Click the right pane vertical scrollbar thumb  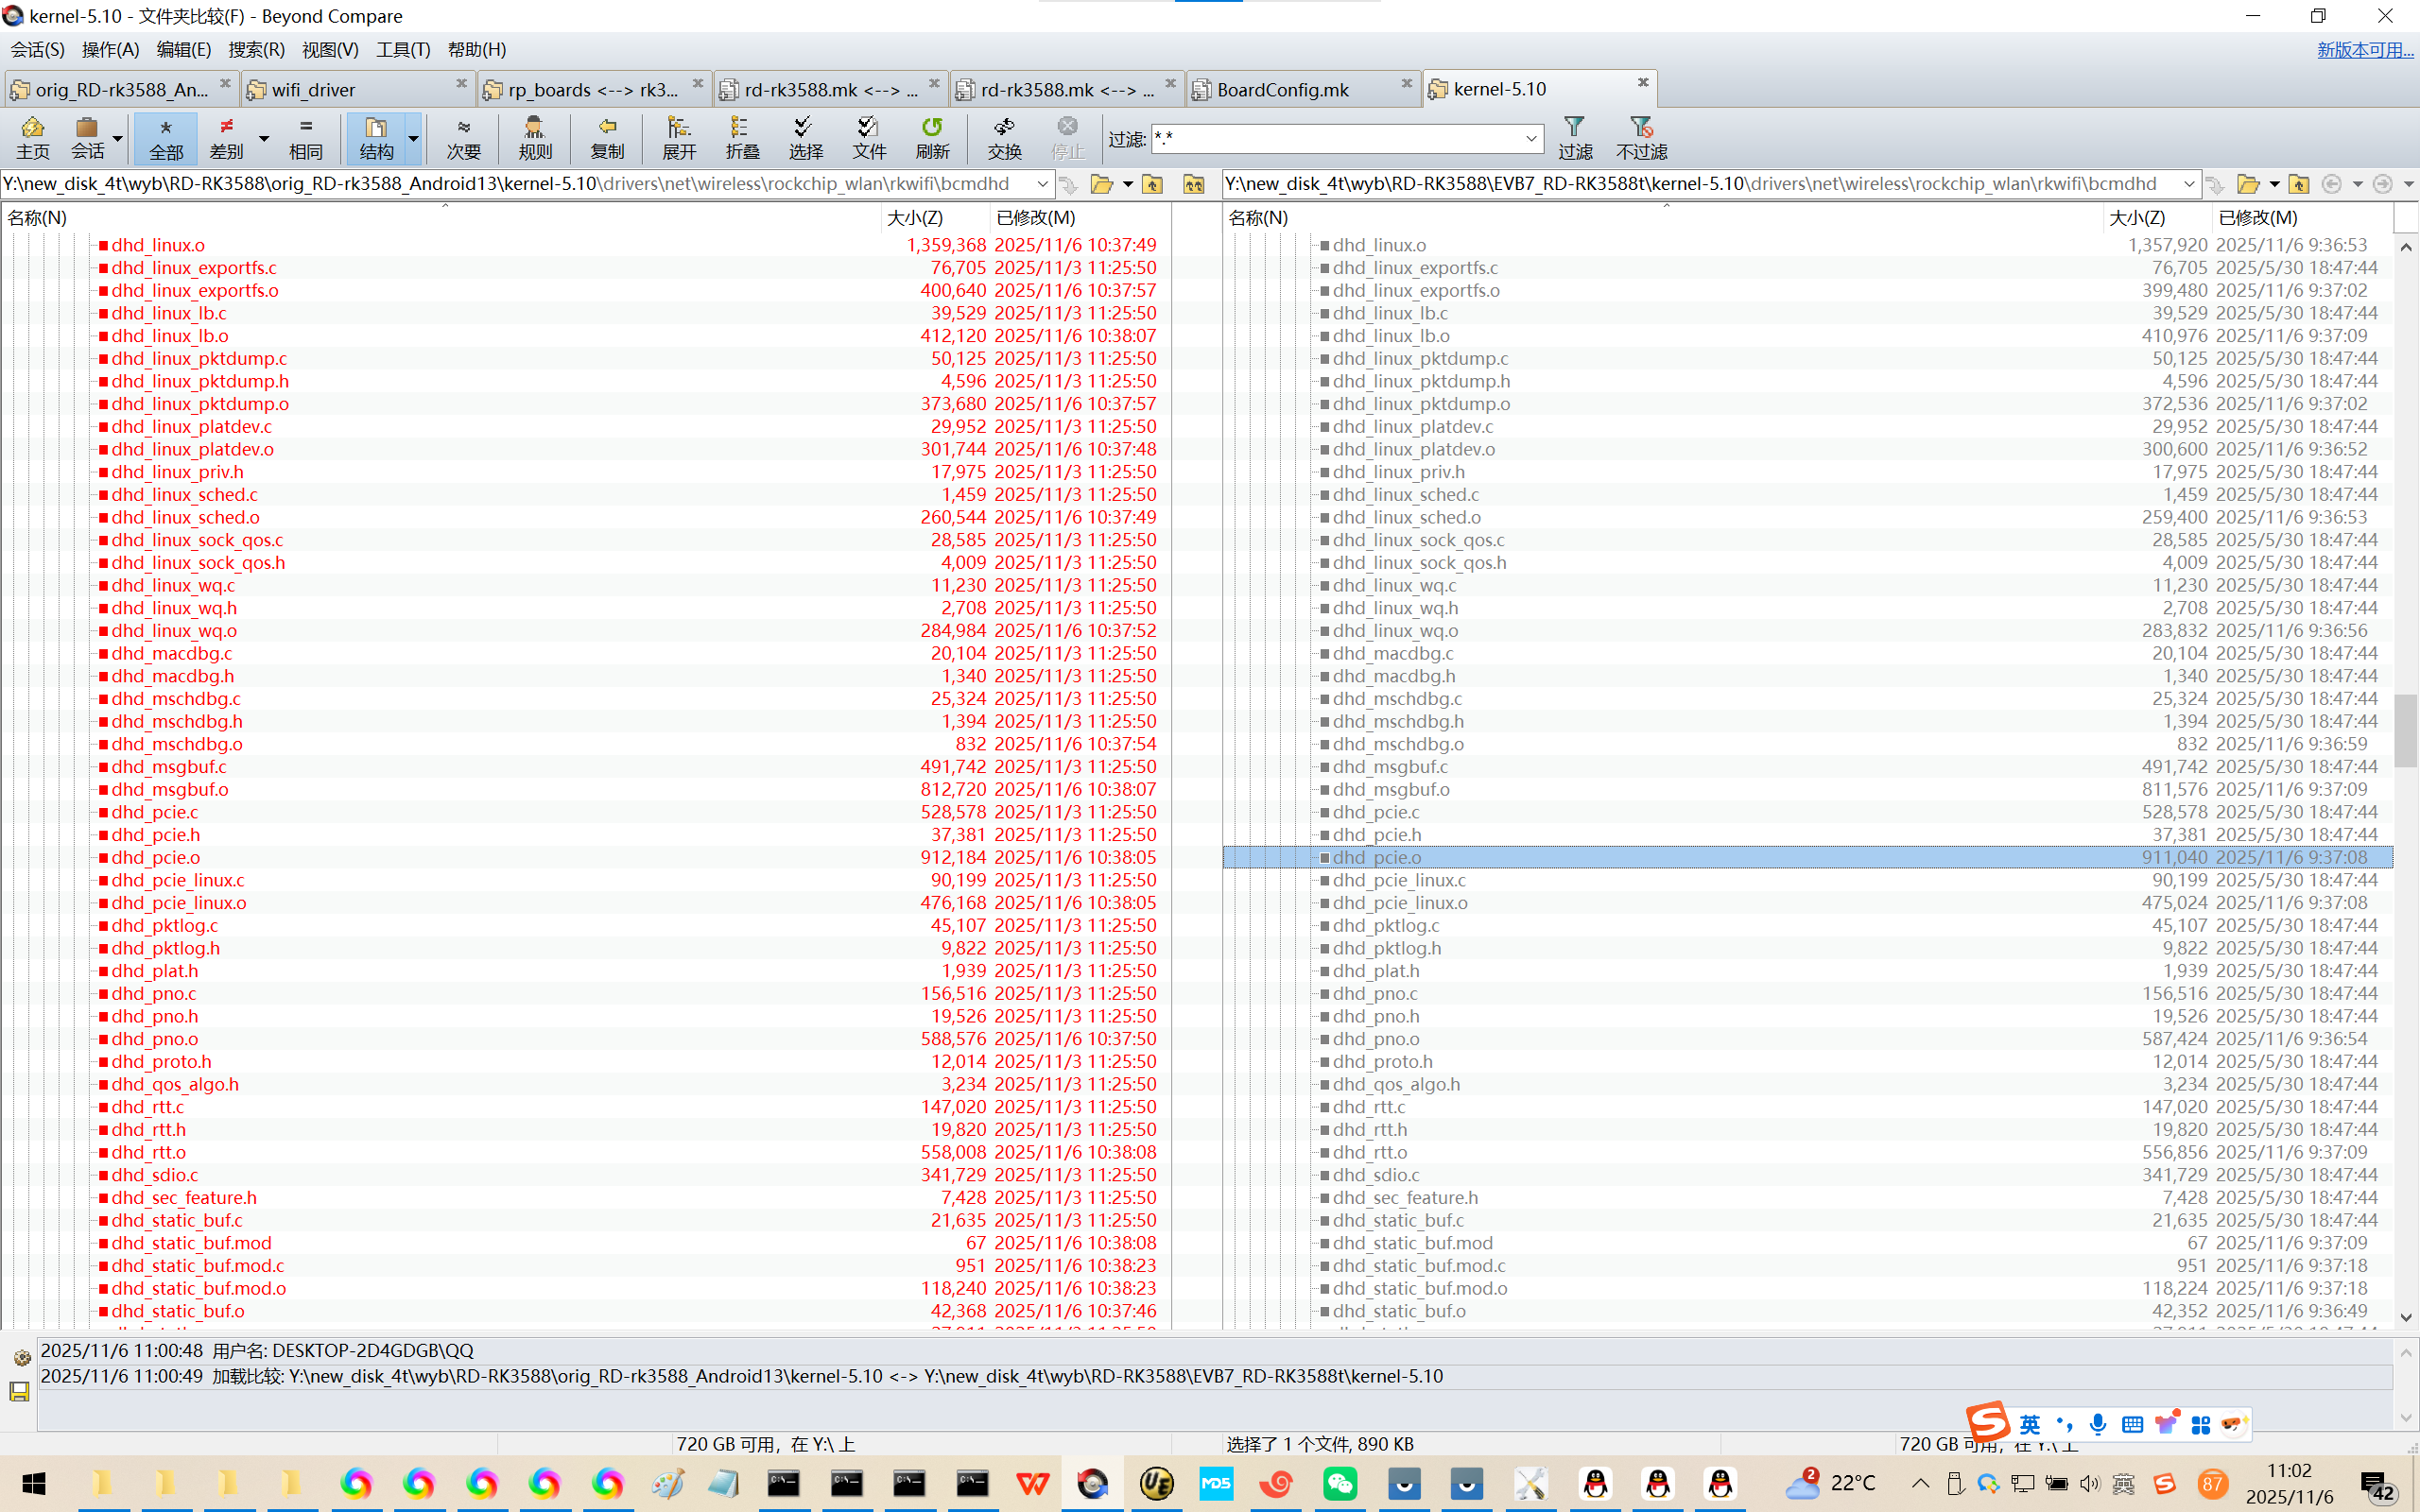2405,730
